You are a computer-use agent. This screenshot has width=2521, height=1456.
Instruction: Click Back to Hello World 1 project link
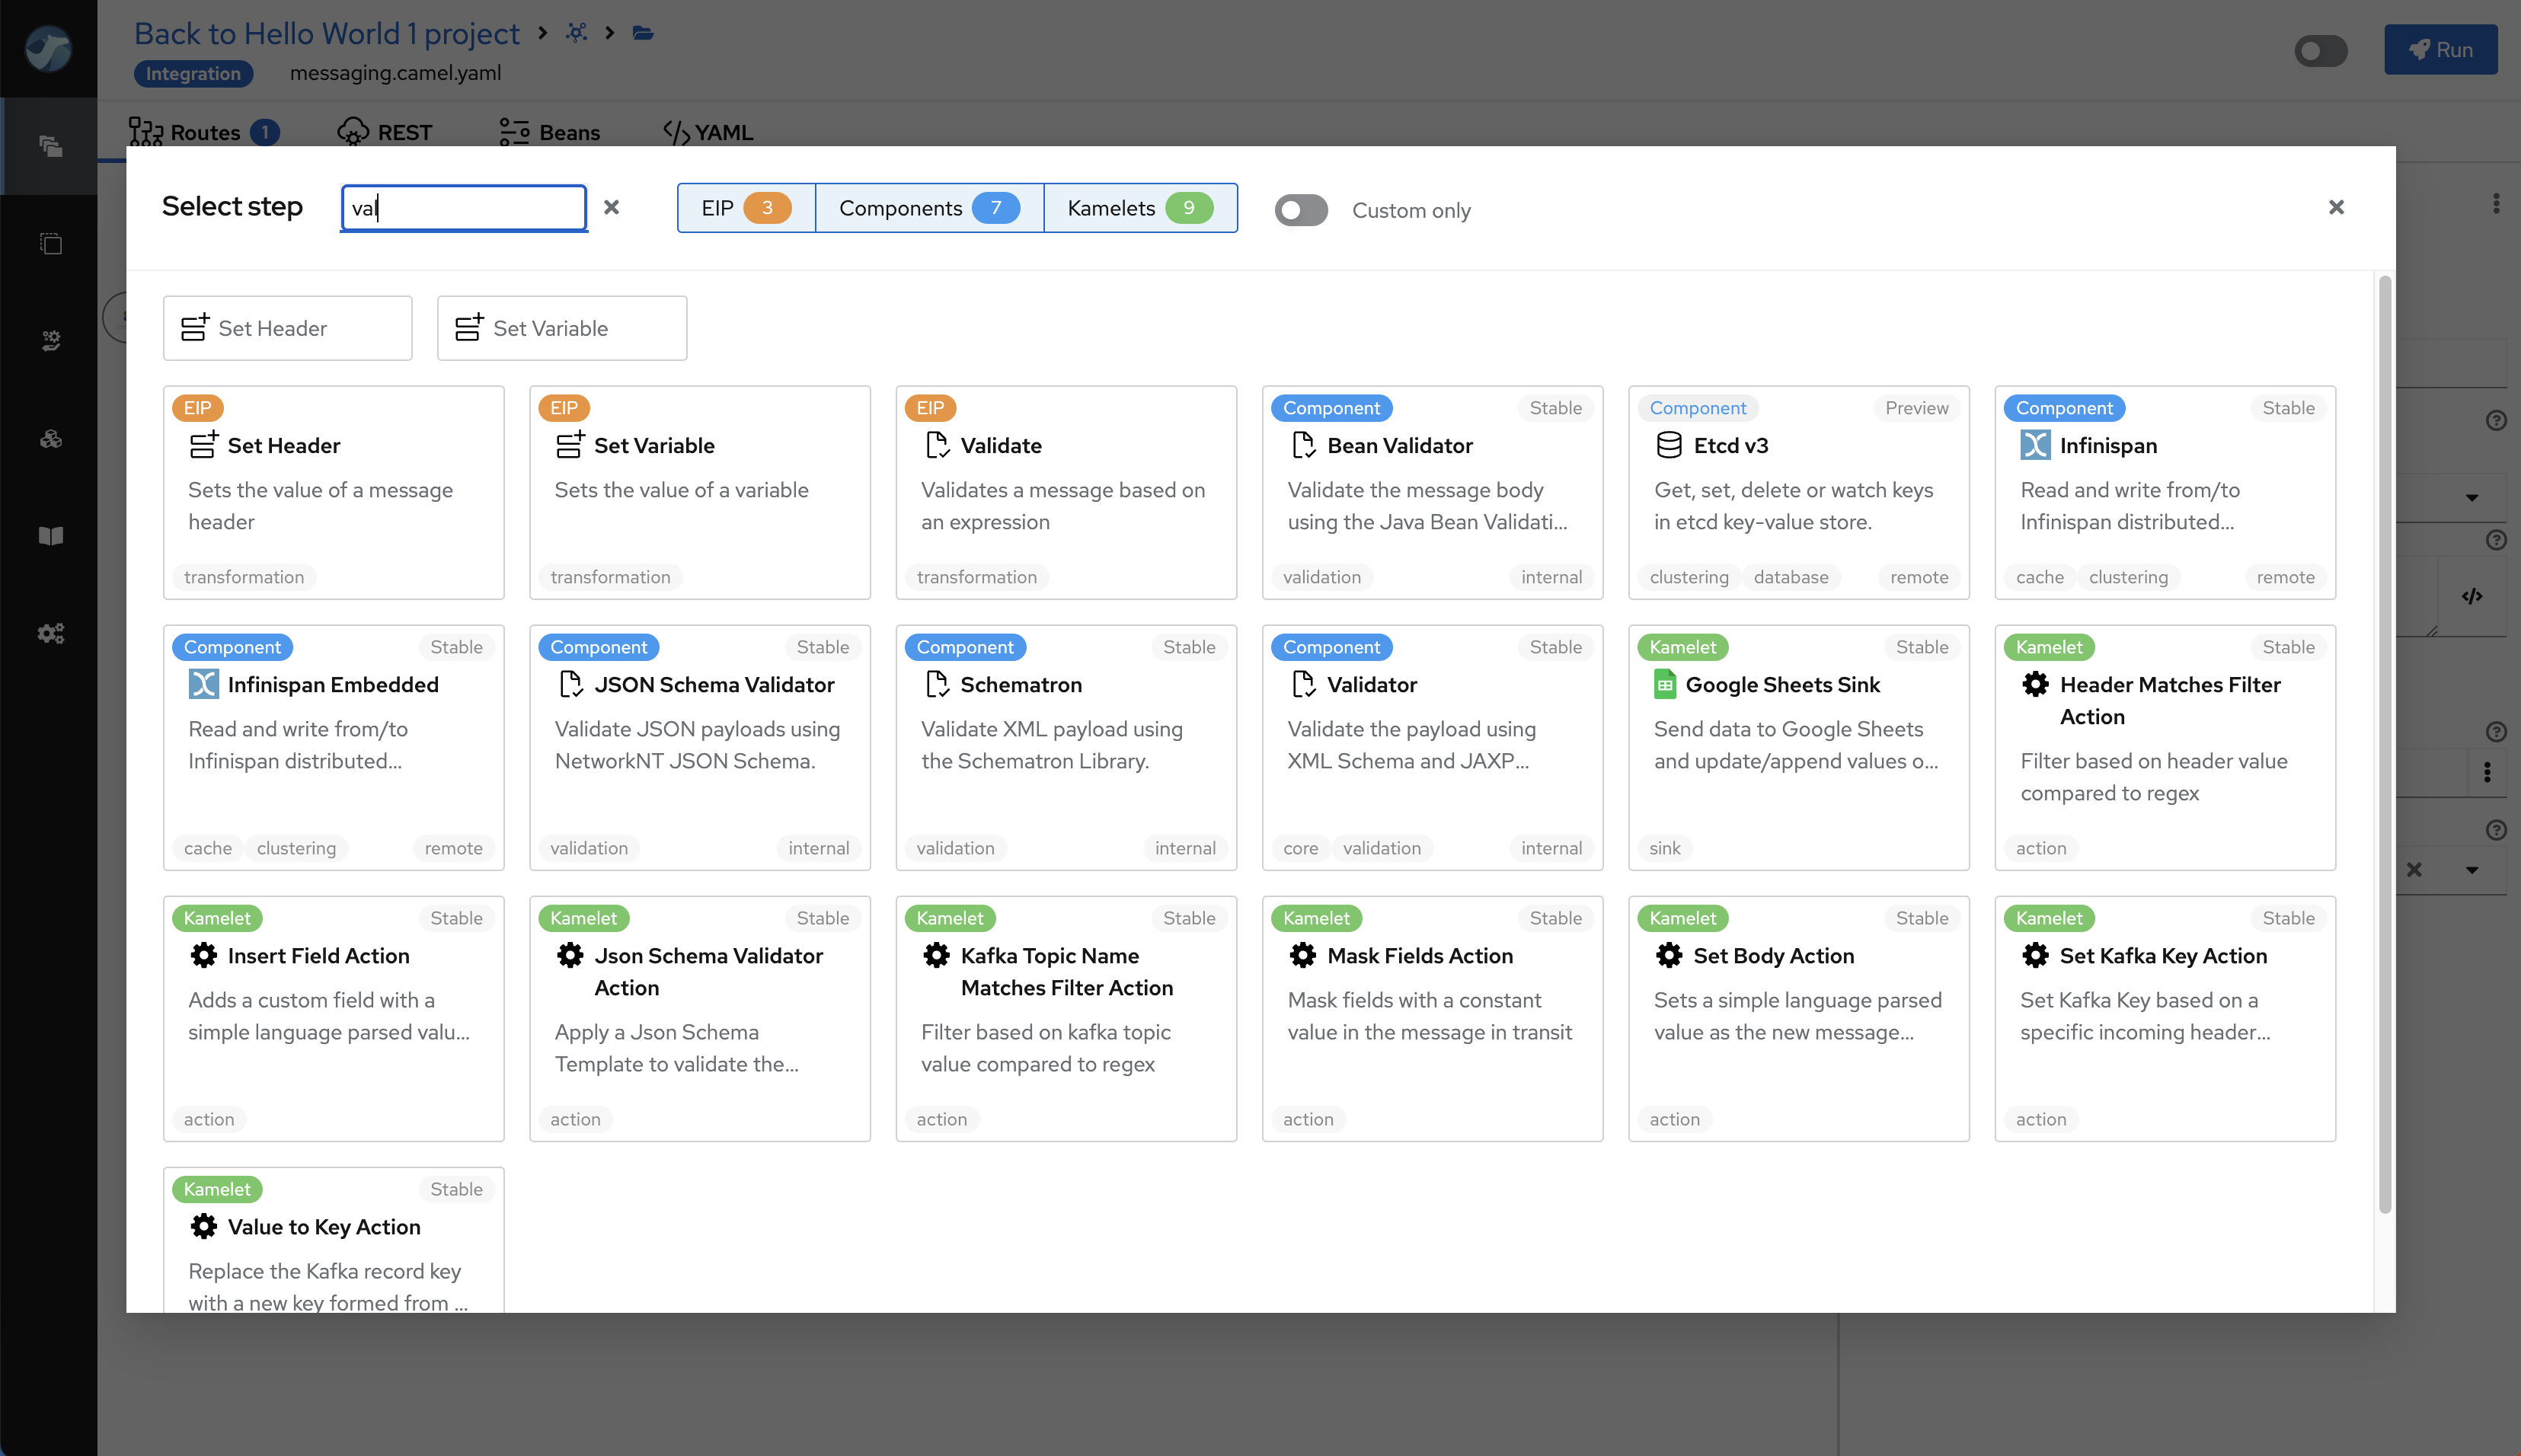(x=326, y=33)
